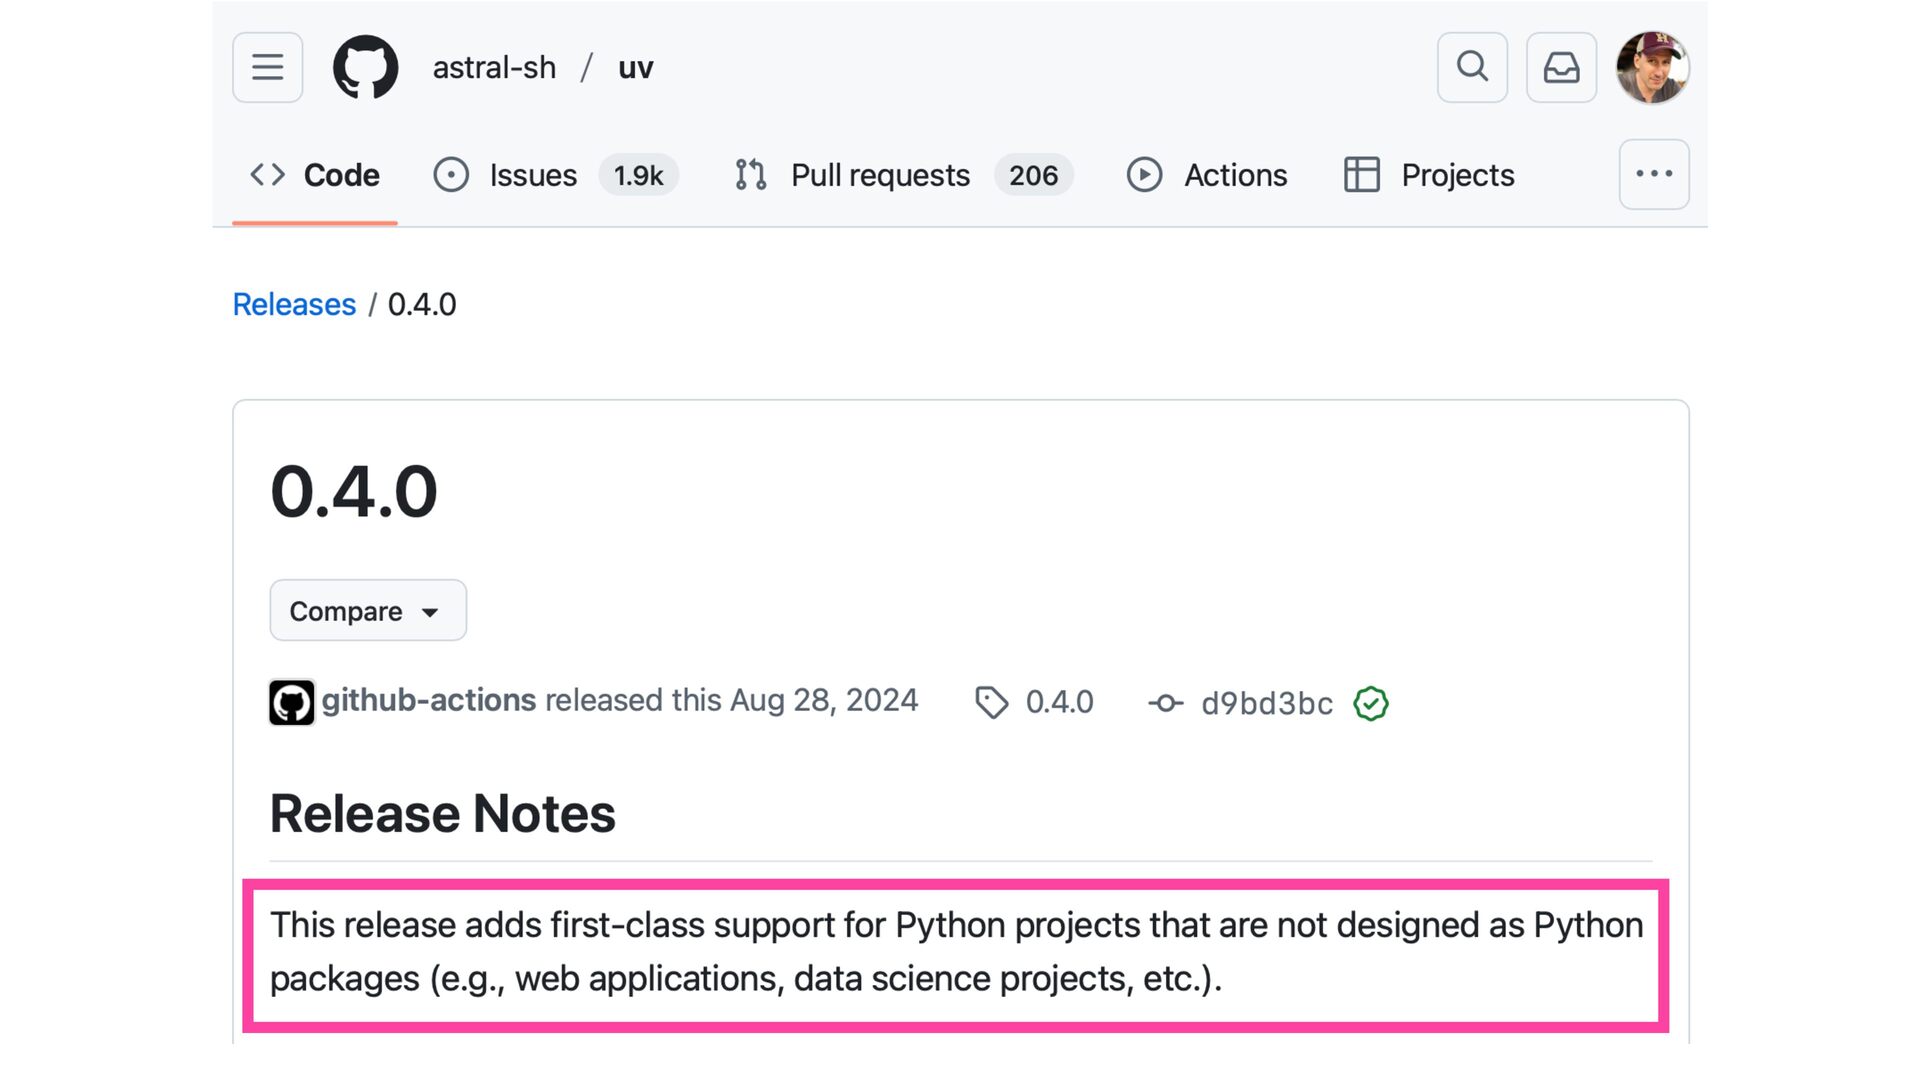The height and width of the screenshot is (1080, 1920).
Task: Click the tag icon beside 0.4.0
Action: pyautogui.click(x=991, y=702)
